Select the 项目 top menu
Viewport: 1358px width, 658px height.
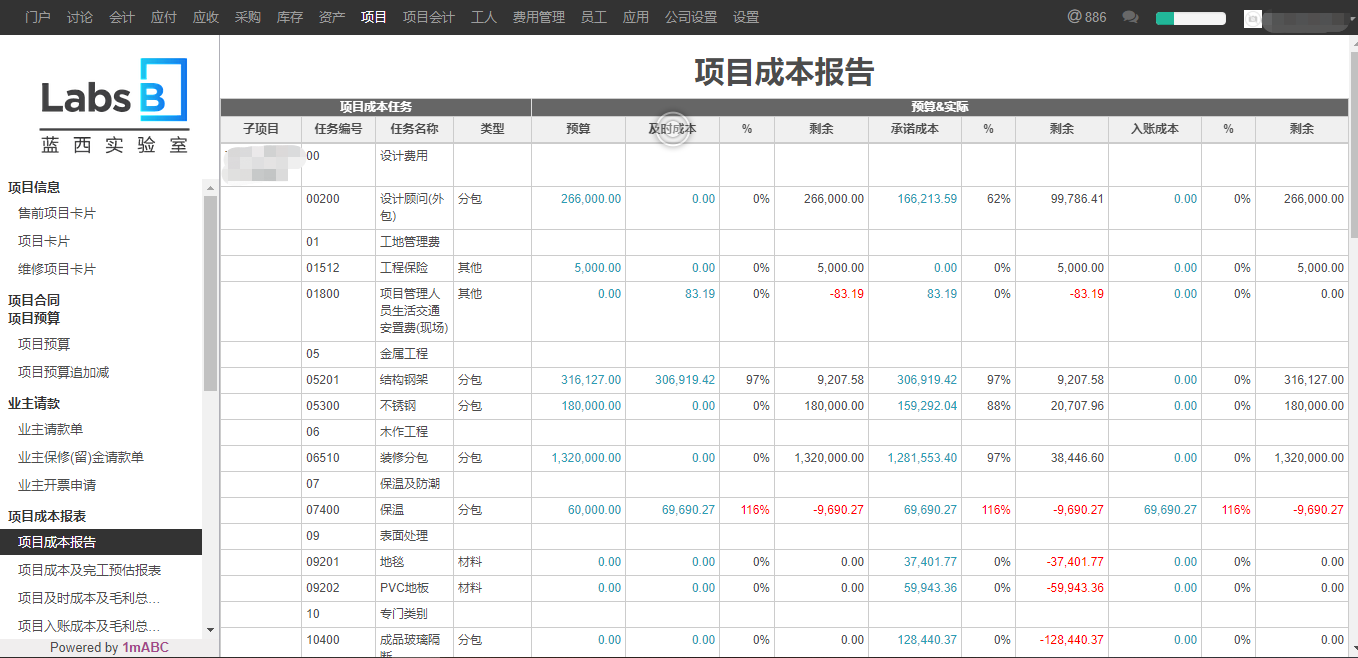click(x=374, y=17)
